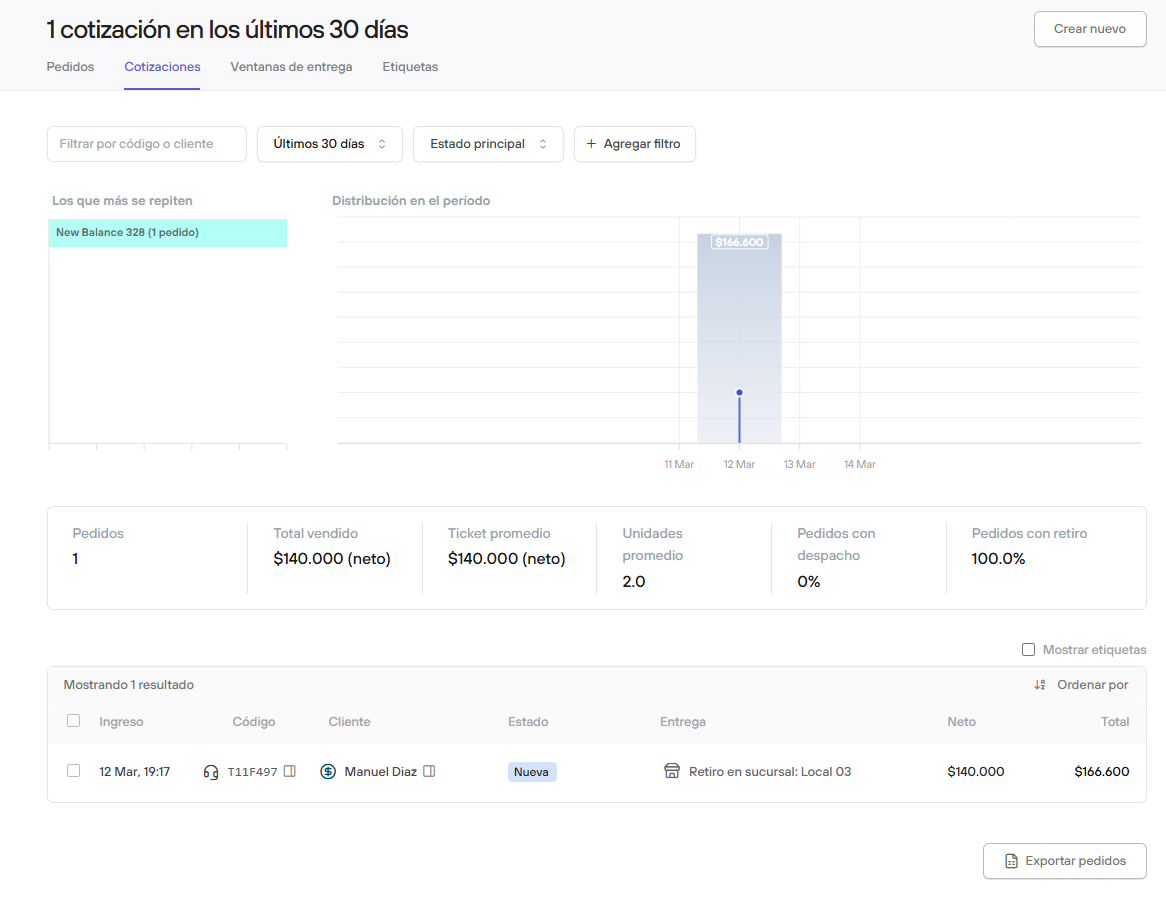The width and height of the screenshot is (1166, 899).
Task: Enable the Mostrar etiquetas checkbox
Action: pos(1028,649)
